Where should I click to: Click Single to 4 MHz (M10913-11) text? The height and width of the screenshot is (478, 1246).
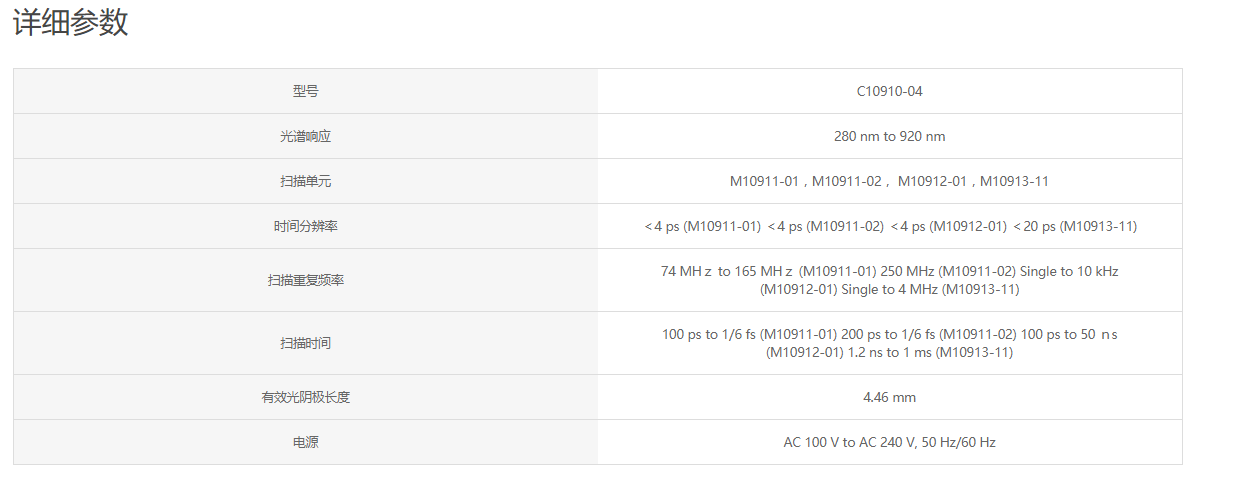coord(930,289)
